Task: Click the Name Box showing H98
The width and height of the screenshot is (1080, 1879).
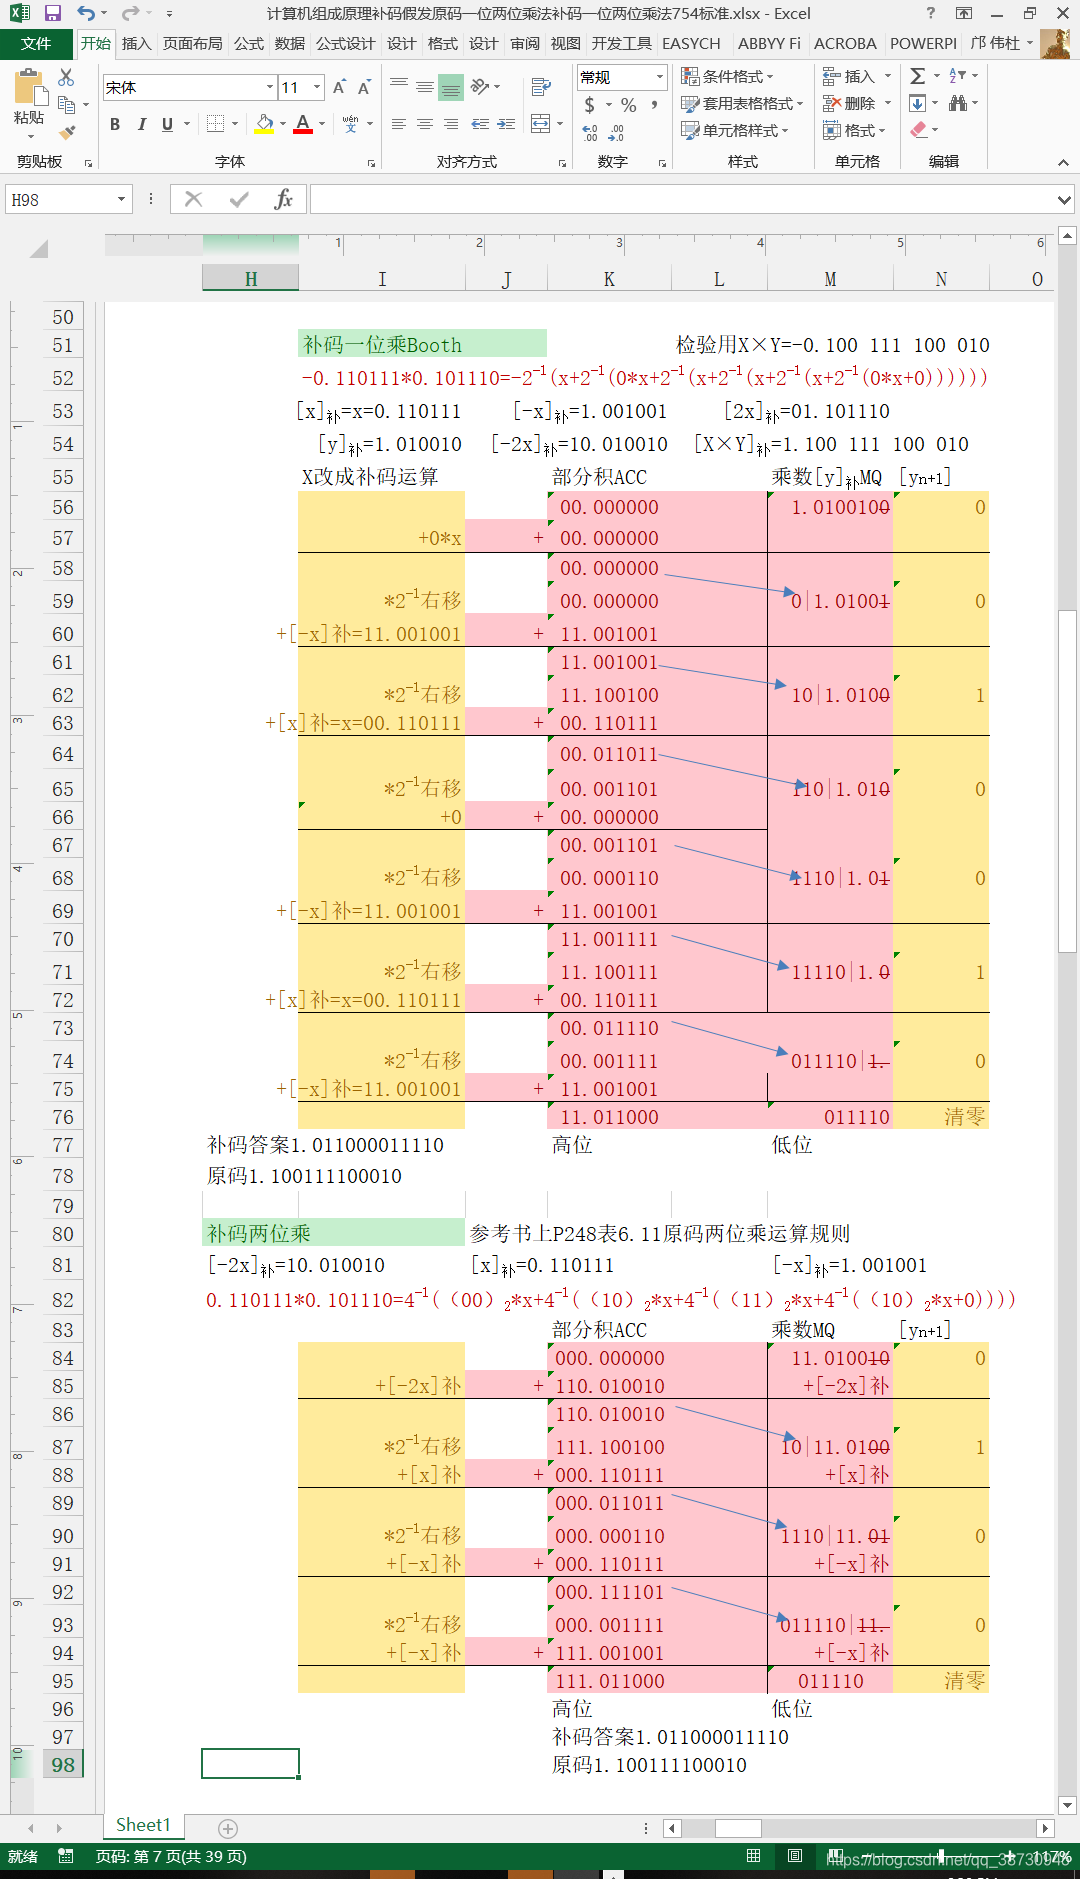Action: tap(62, 200)
